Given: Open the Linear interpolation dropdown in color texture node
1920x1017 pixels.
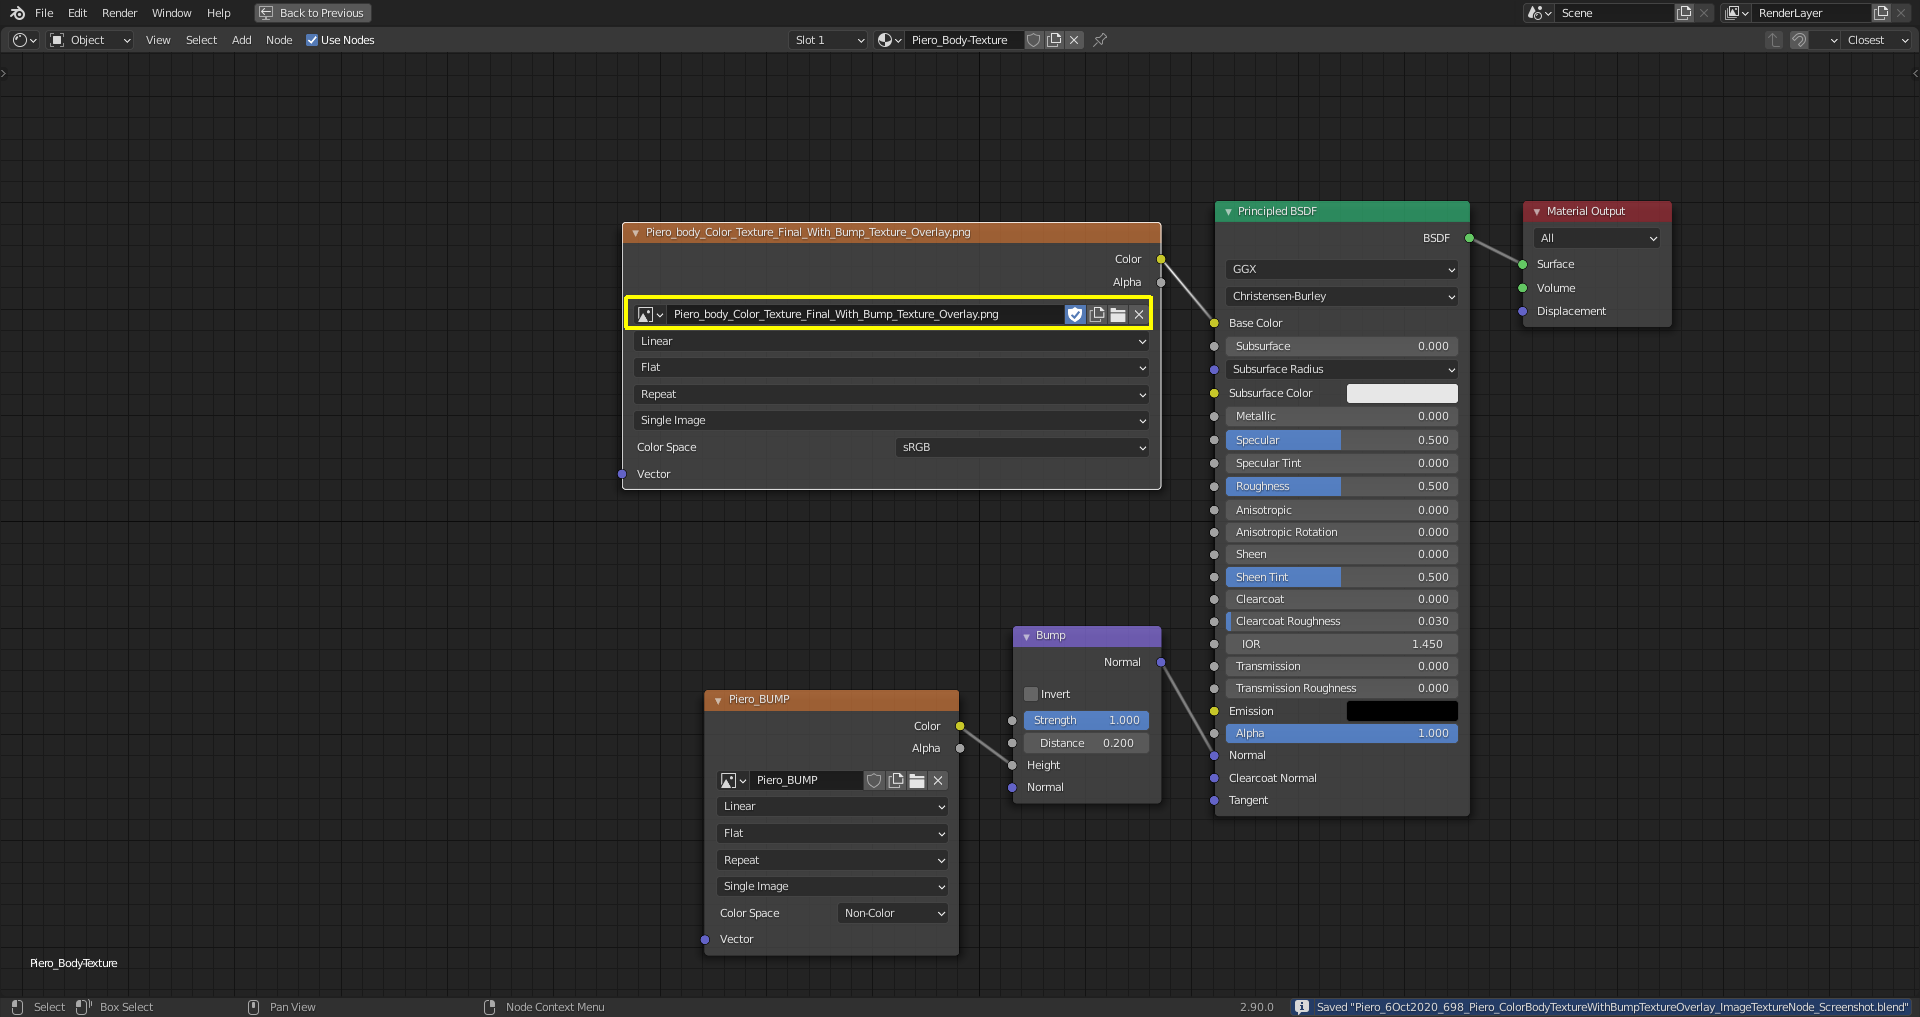Looking at the screenshot, I should tap(892, 341).
